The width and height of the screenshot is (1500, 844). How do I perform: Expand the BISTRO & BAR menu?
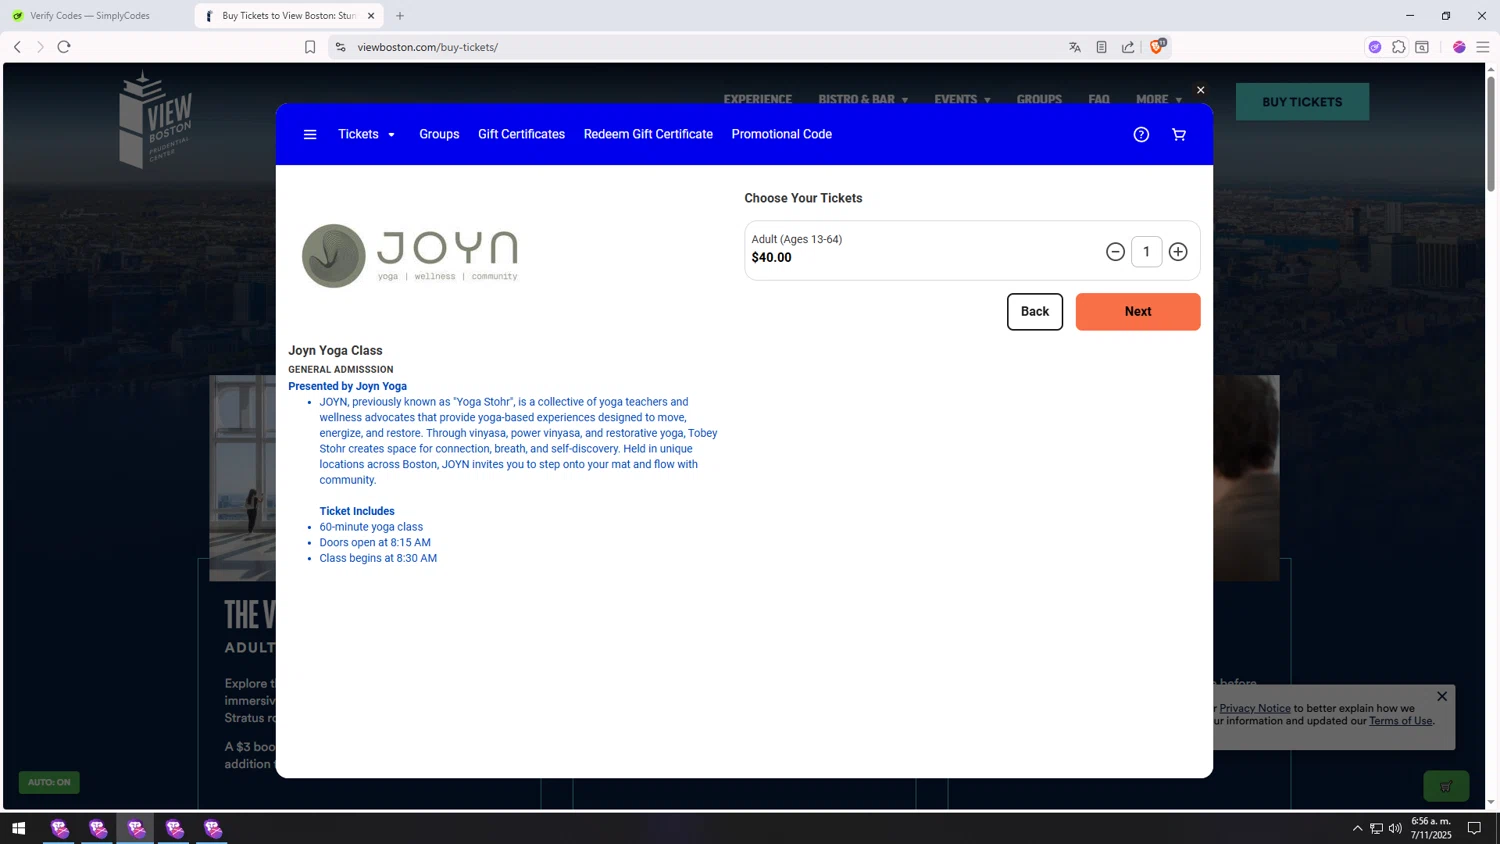coord(863,99)
